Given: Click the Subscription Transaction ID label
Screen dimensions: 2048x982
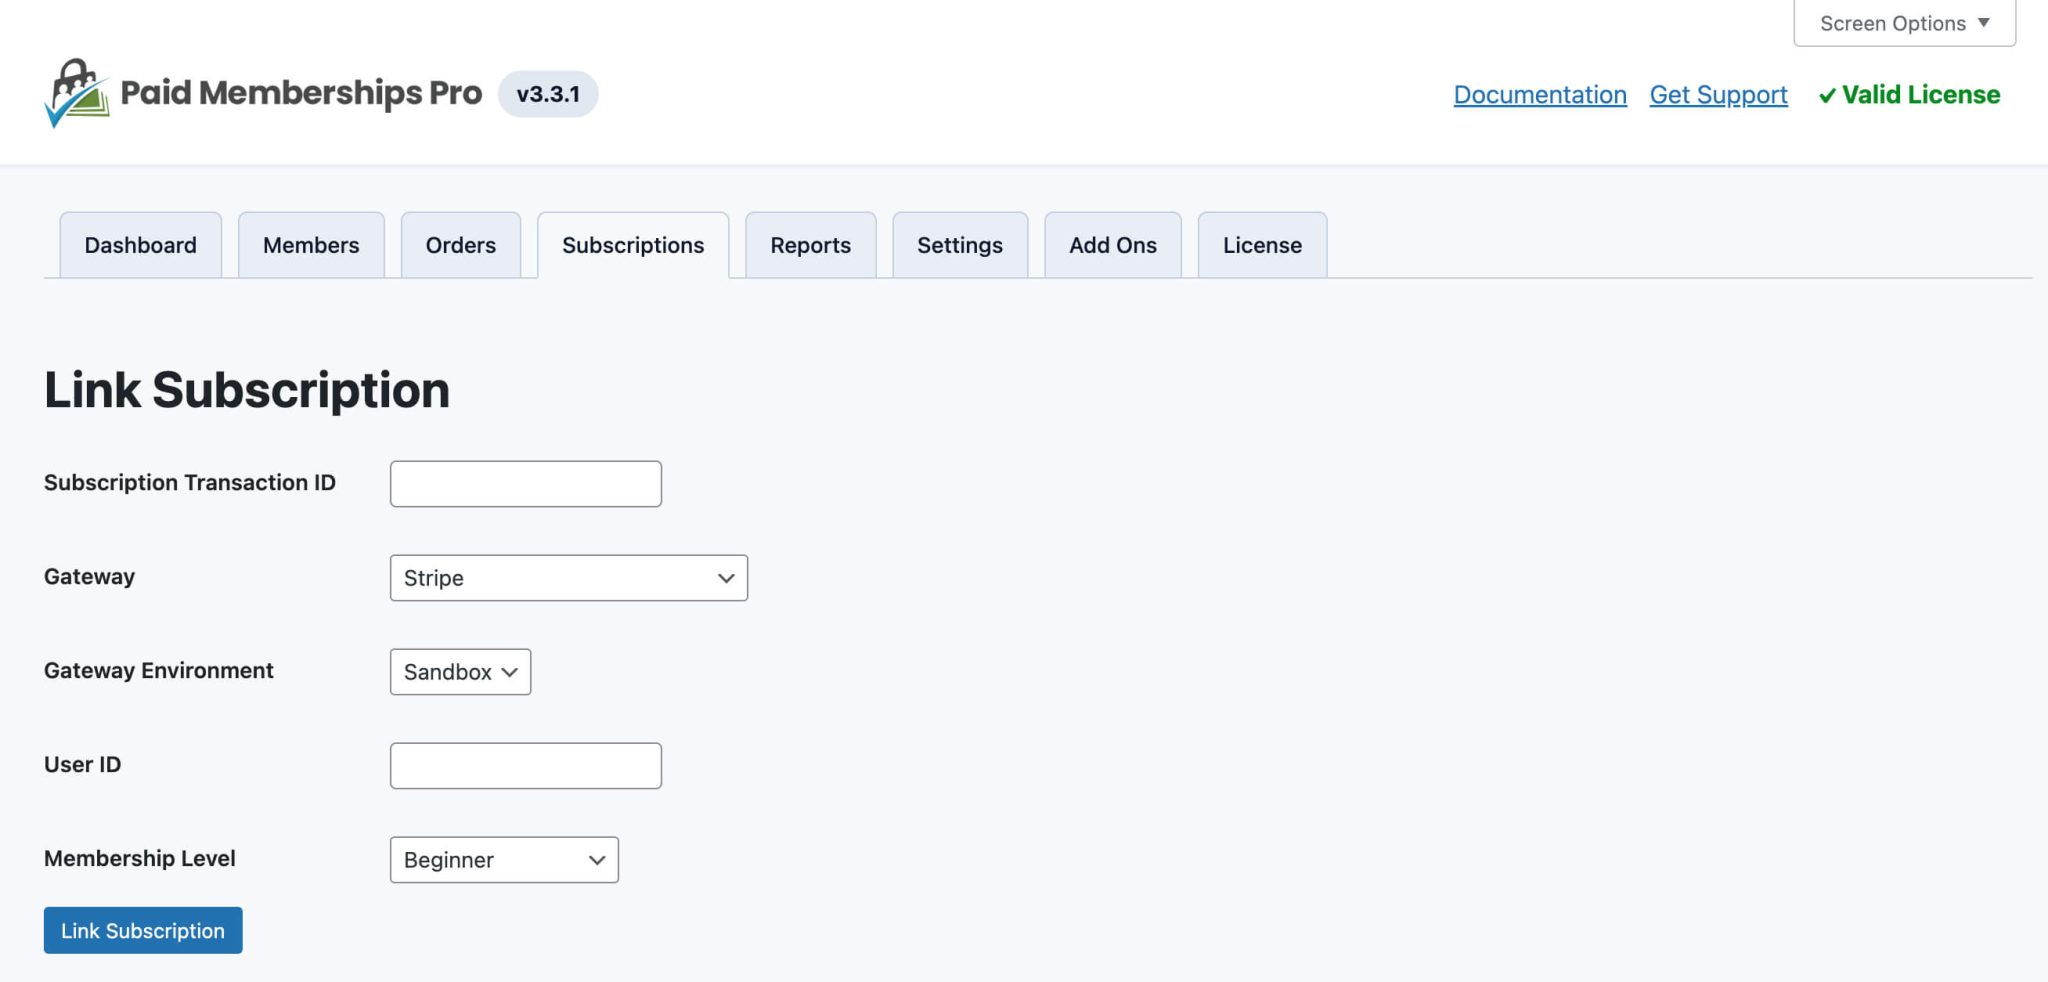Looking at the screenshot, I should pyautogui.click(x=190, y=482).
